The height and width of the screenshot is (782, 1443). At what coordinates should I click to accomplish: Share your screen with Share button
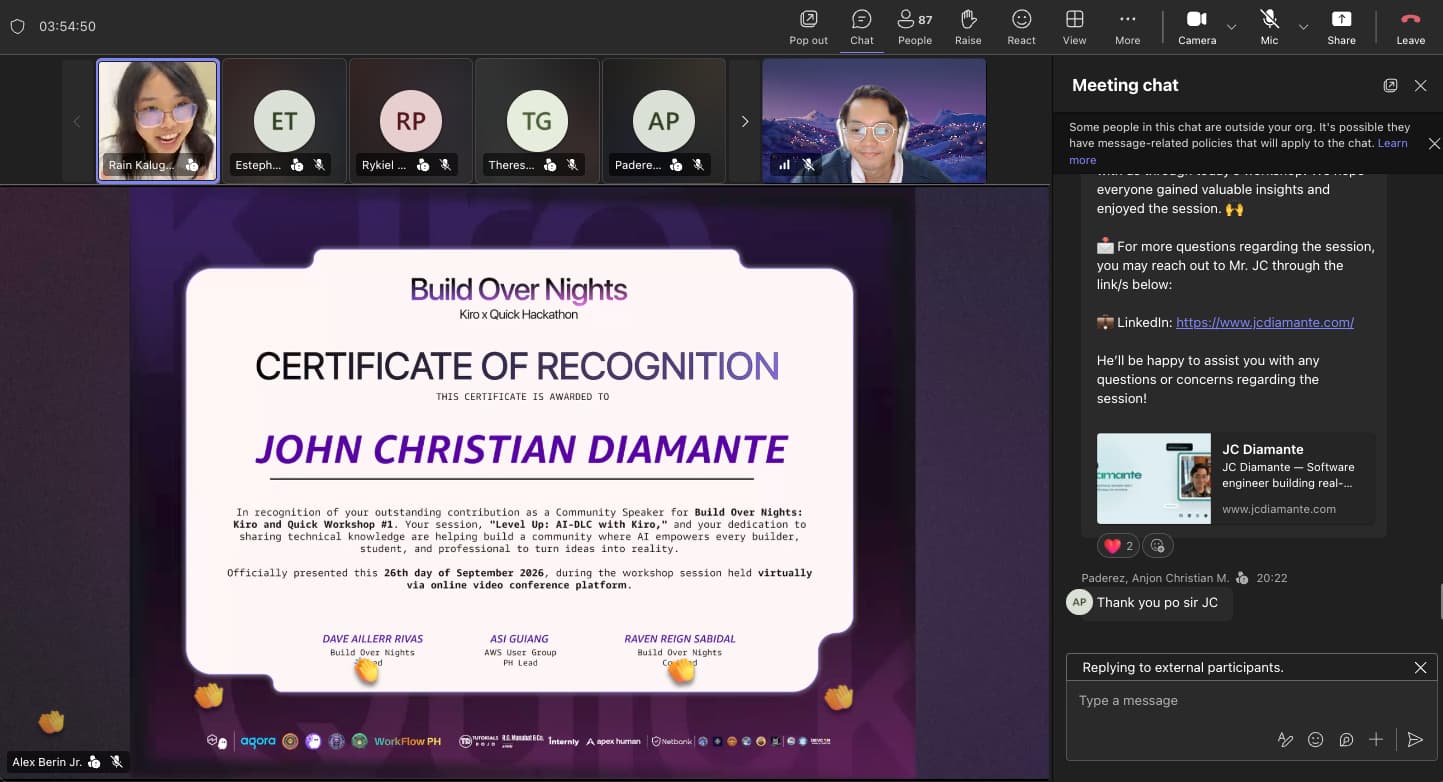(x=1341, y=27)
